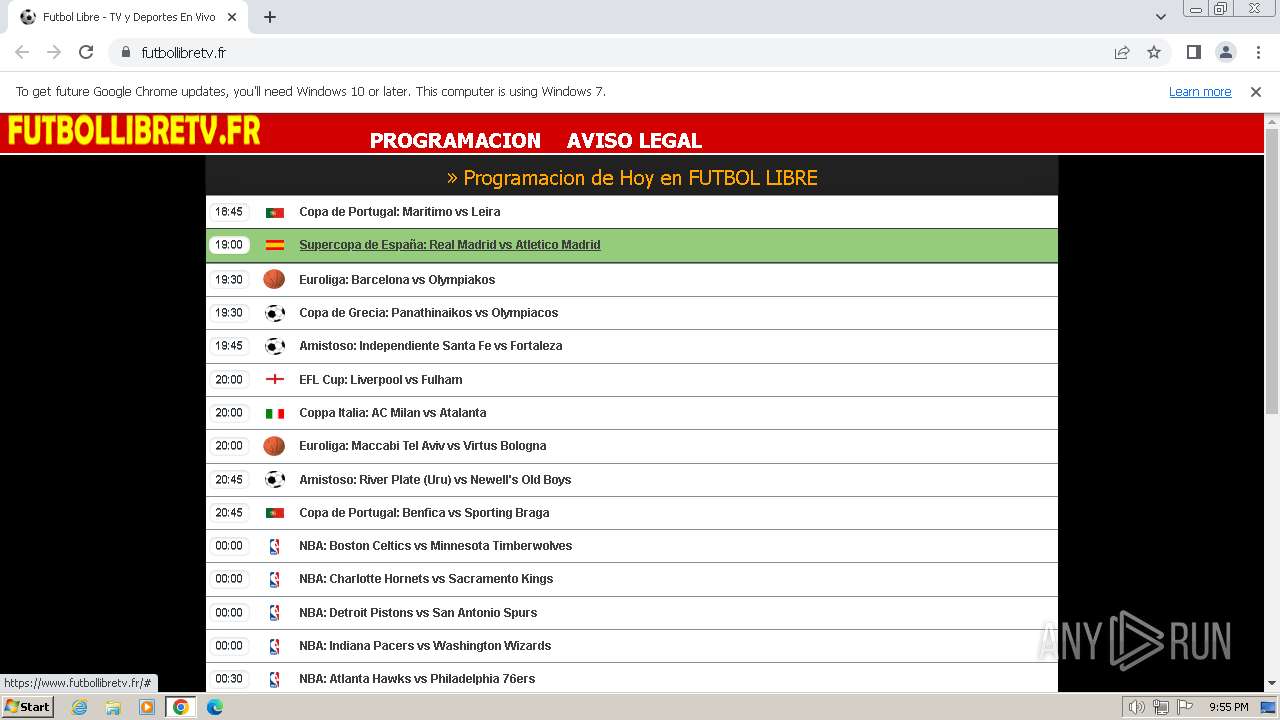
Task: Click the taskbar clock showing 9:55 PM
Action: click(1228, 707)
